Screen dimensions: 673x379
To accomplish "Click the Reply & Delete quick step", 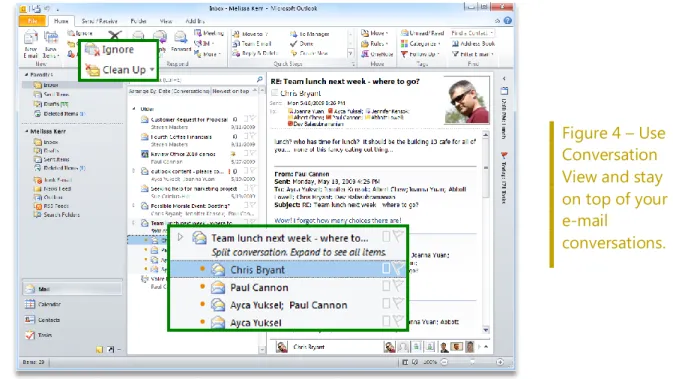I will coord(255,53).
